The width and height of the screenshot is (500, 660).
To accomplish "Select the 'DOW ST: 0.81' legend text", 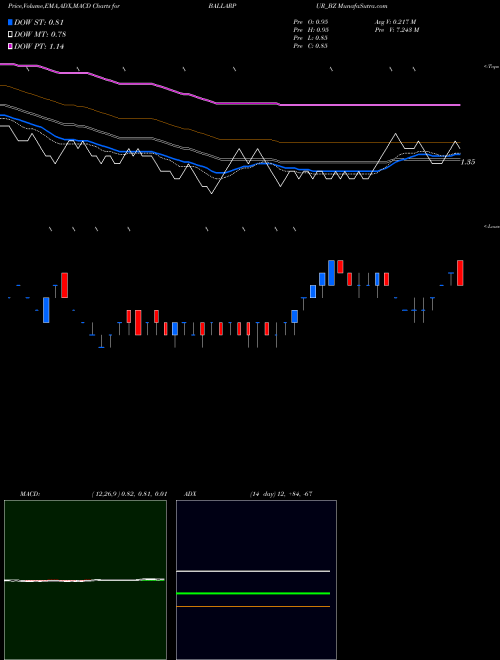I will (39, 22).
